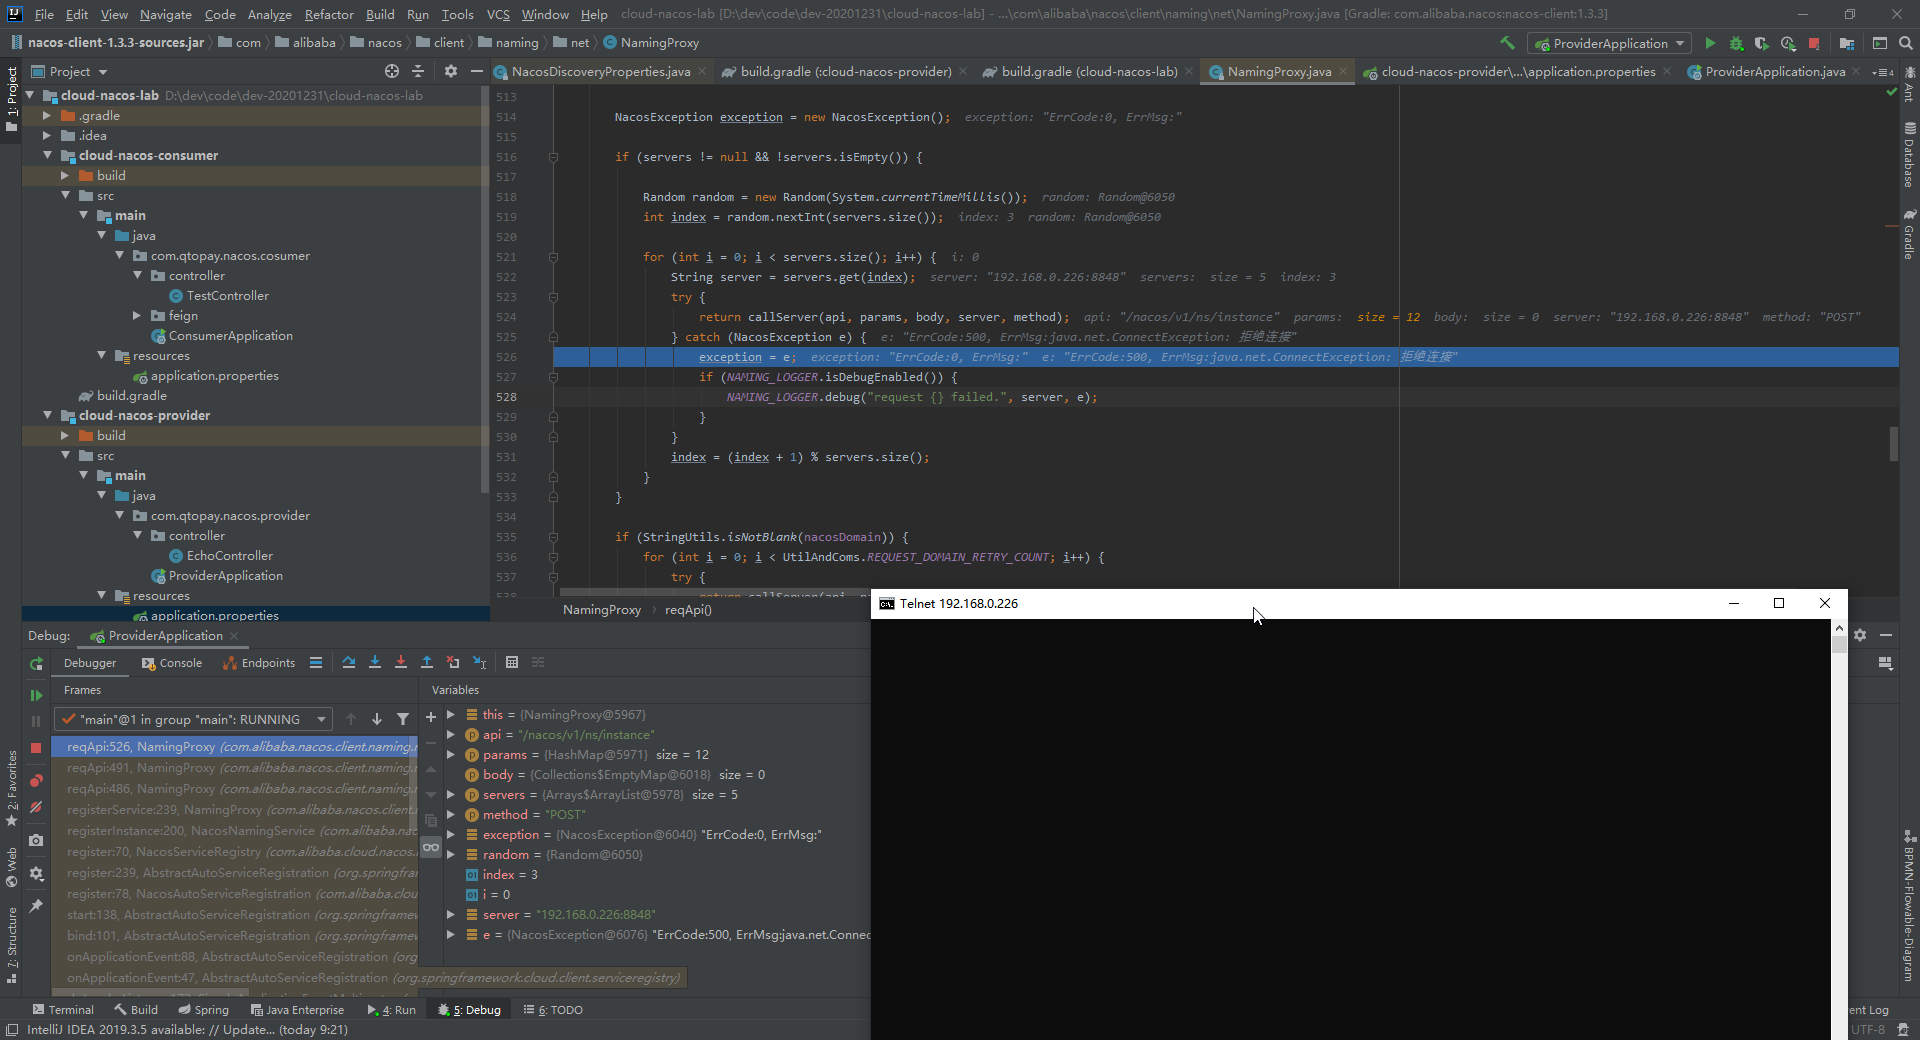Click Show Execution Point icon

[x=316, y=662]
